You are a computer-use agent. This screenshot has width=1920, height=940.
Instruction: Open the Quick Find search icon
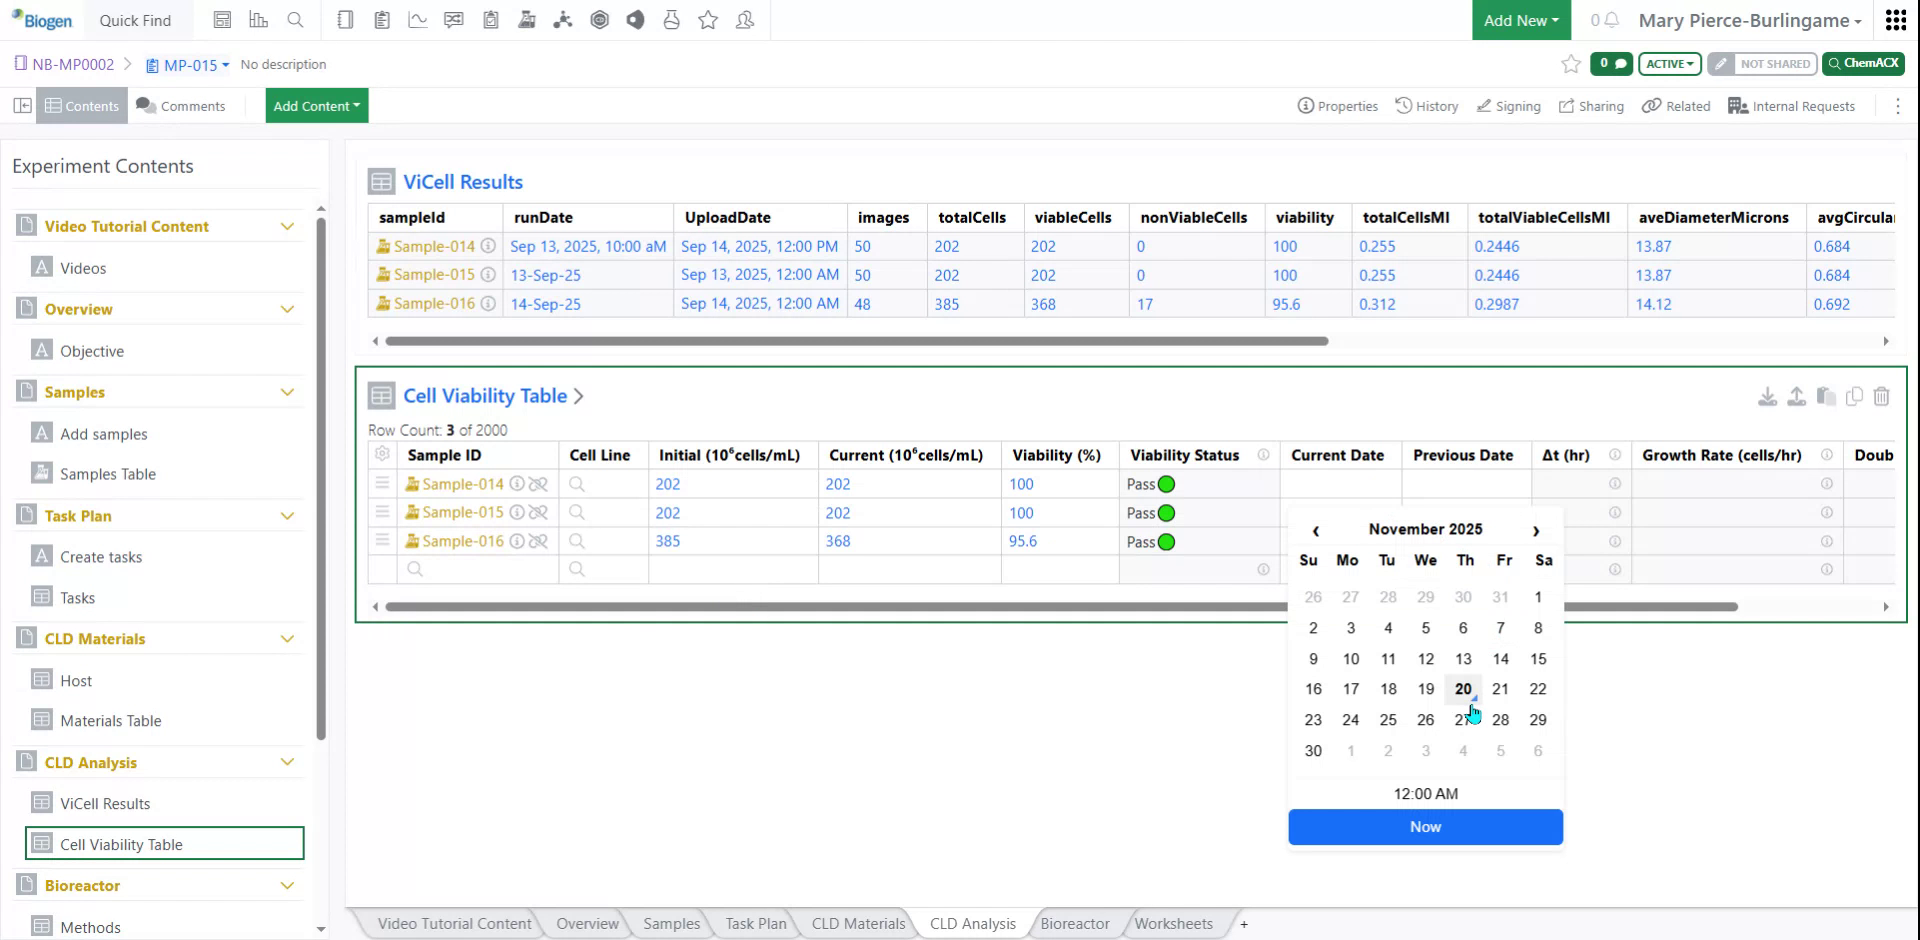click(x=296, y=19)
